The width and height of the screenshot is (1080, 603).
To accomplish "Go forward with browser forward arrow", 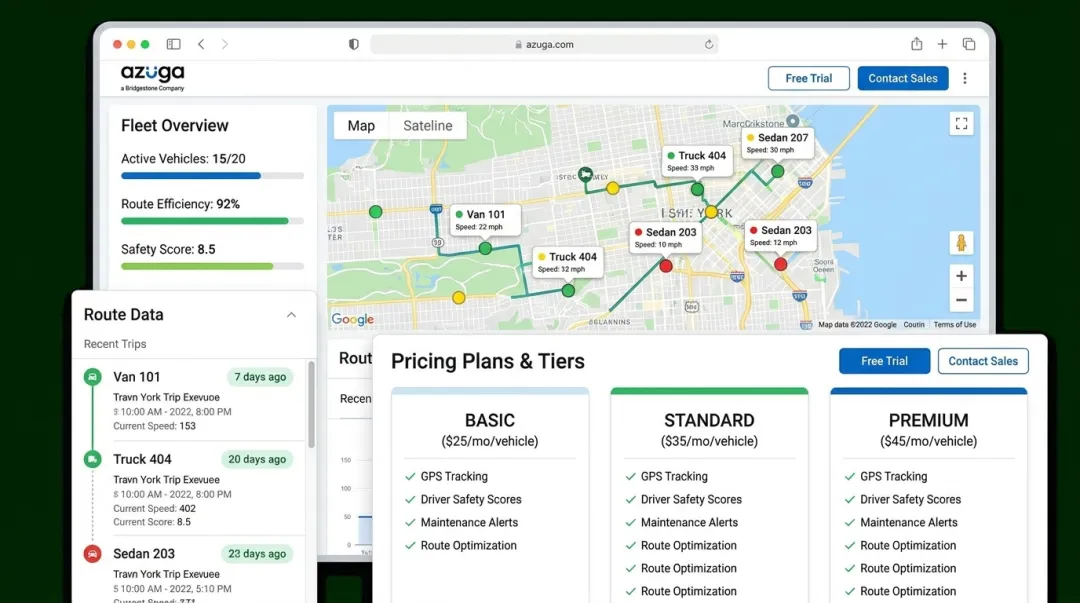I will coord(225,44).
